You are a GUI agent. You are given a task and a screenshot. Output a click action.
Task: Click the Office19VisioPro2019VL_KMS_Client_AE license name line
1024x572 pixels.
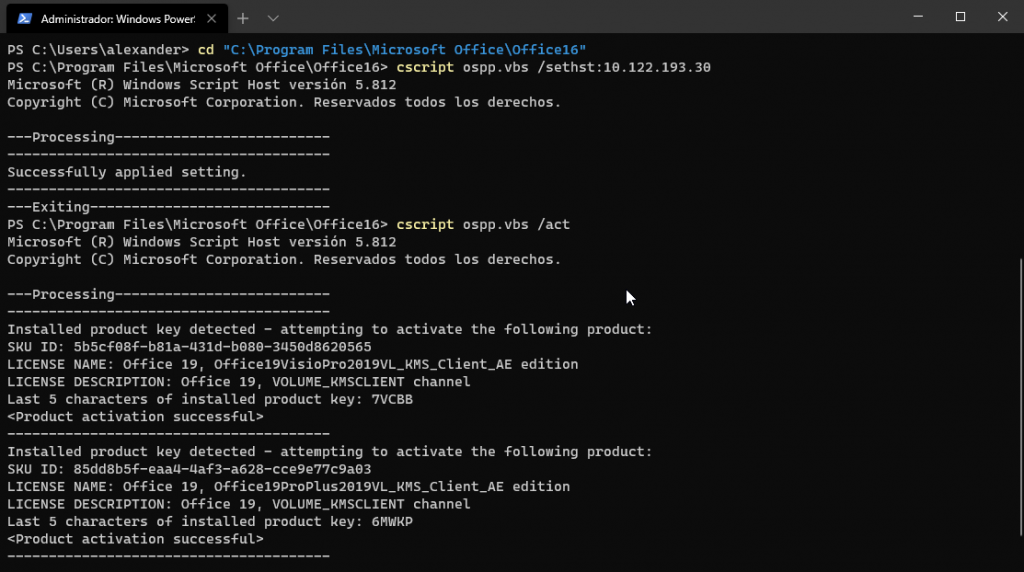pos(293,364)
